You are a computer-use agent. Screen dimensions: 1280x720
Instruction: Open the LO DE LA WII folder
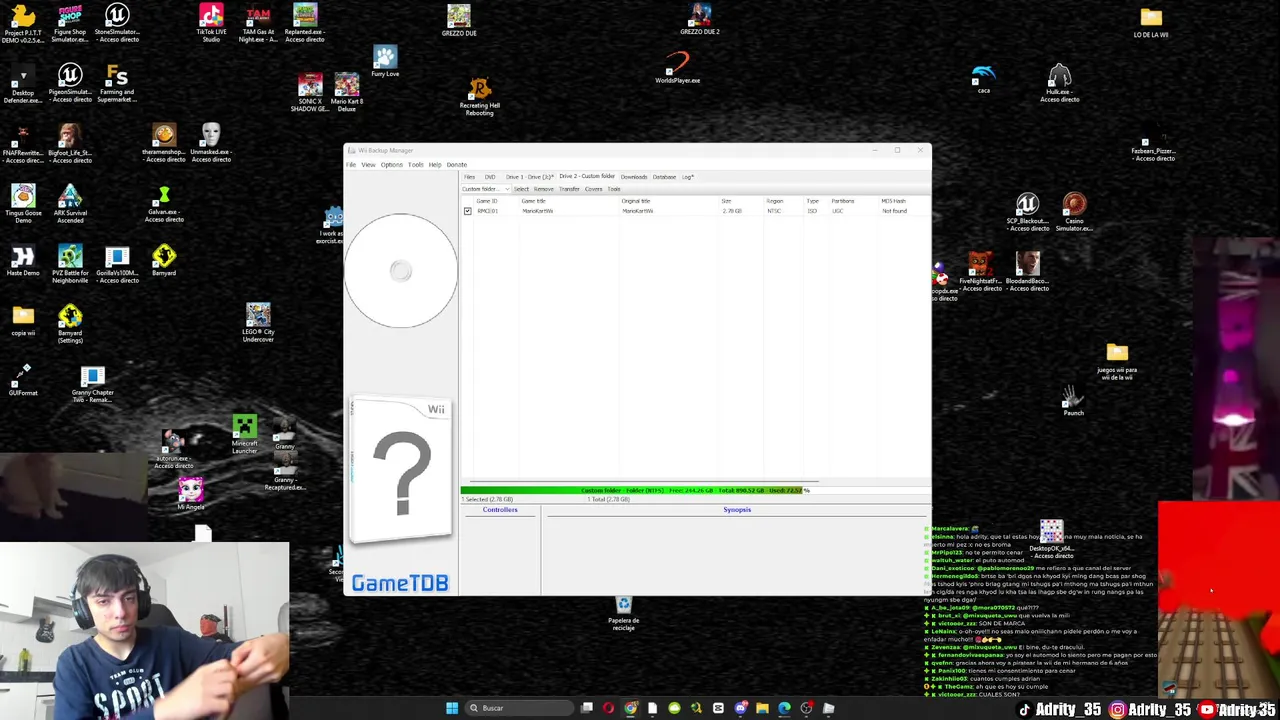(x=1151, y=23)
